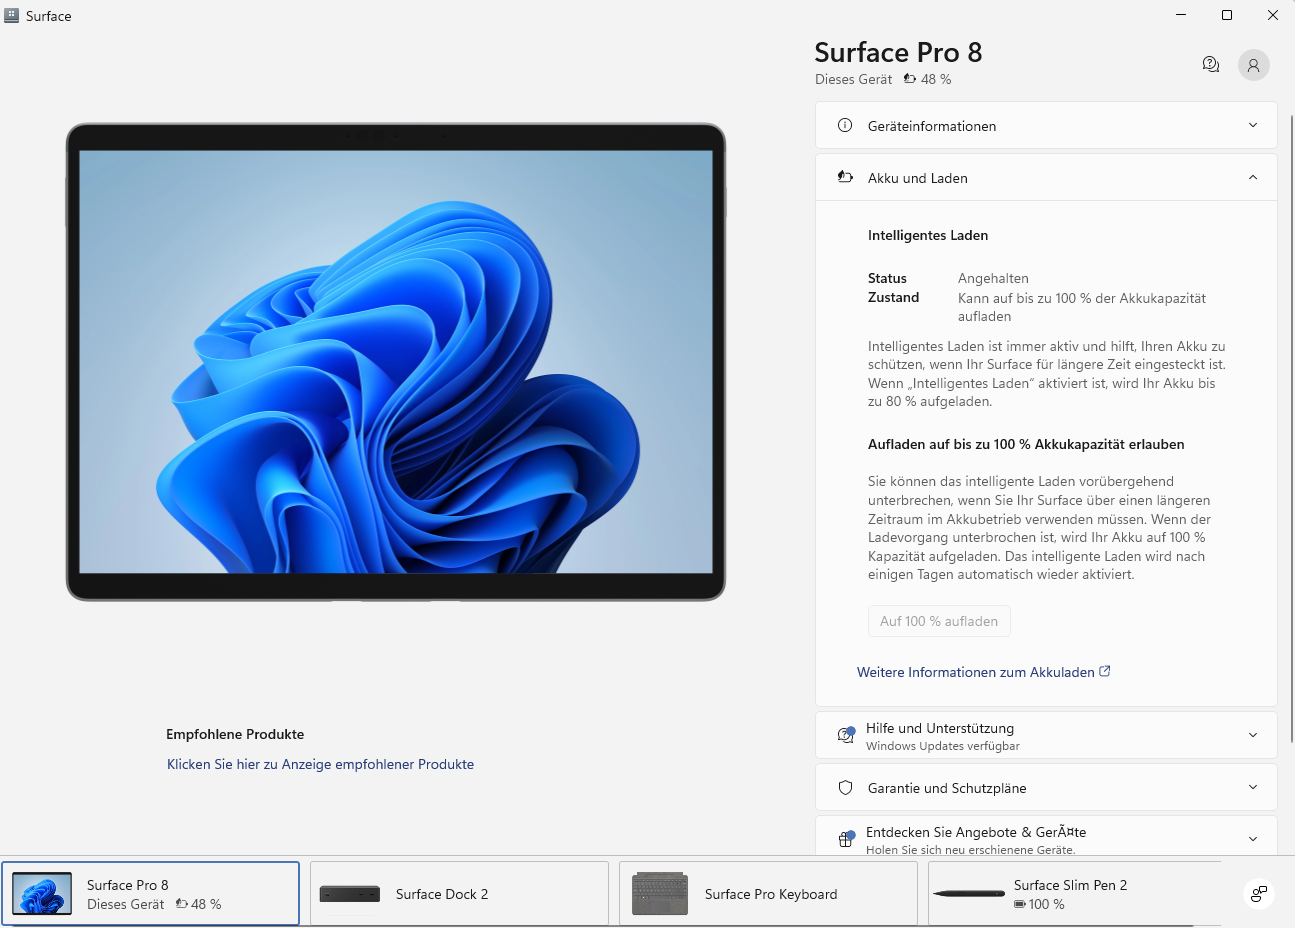Click the Garantie und Schutzpläne shield icon
This screenshot has height=928, width=1295.
coord(845,788)
